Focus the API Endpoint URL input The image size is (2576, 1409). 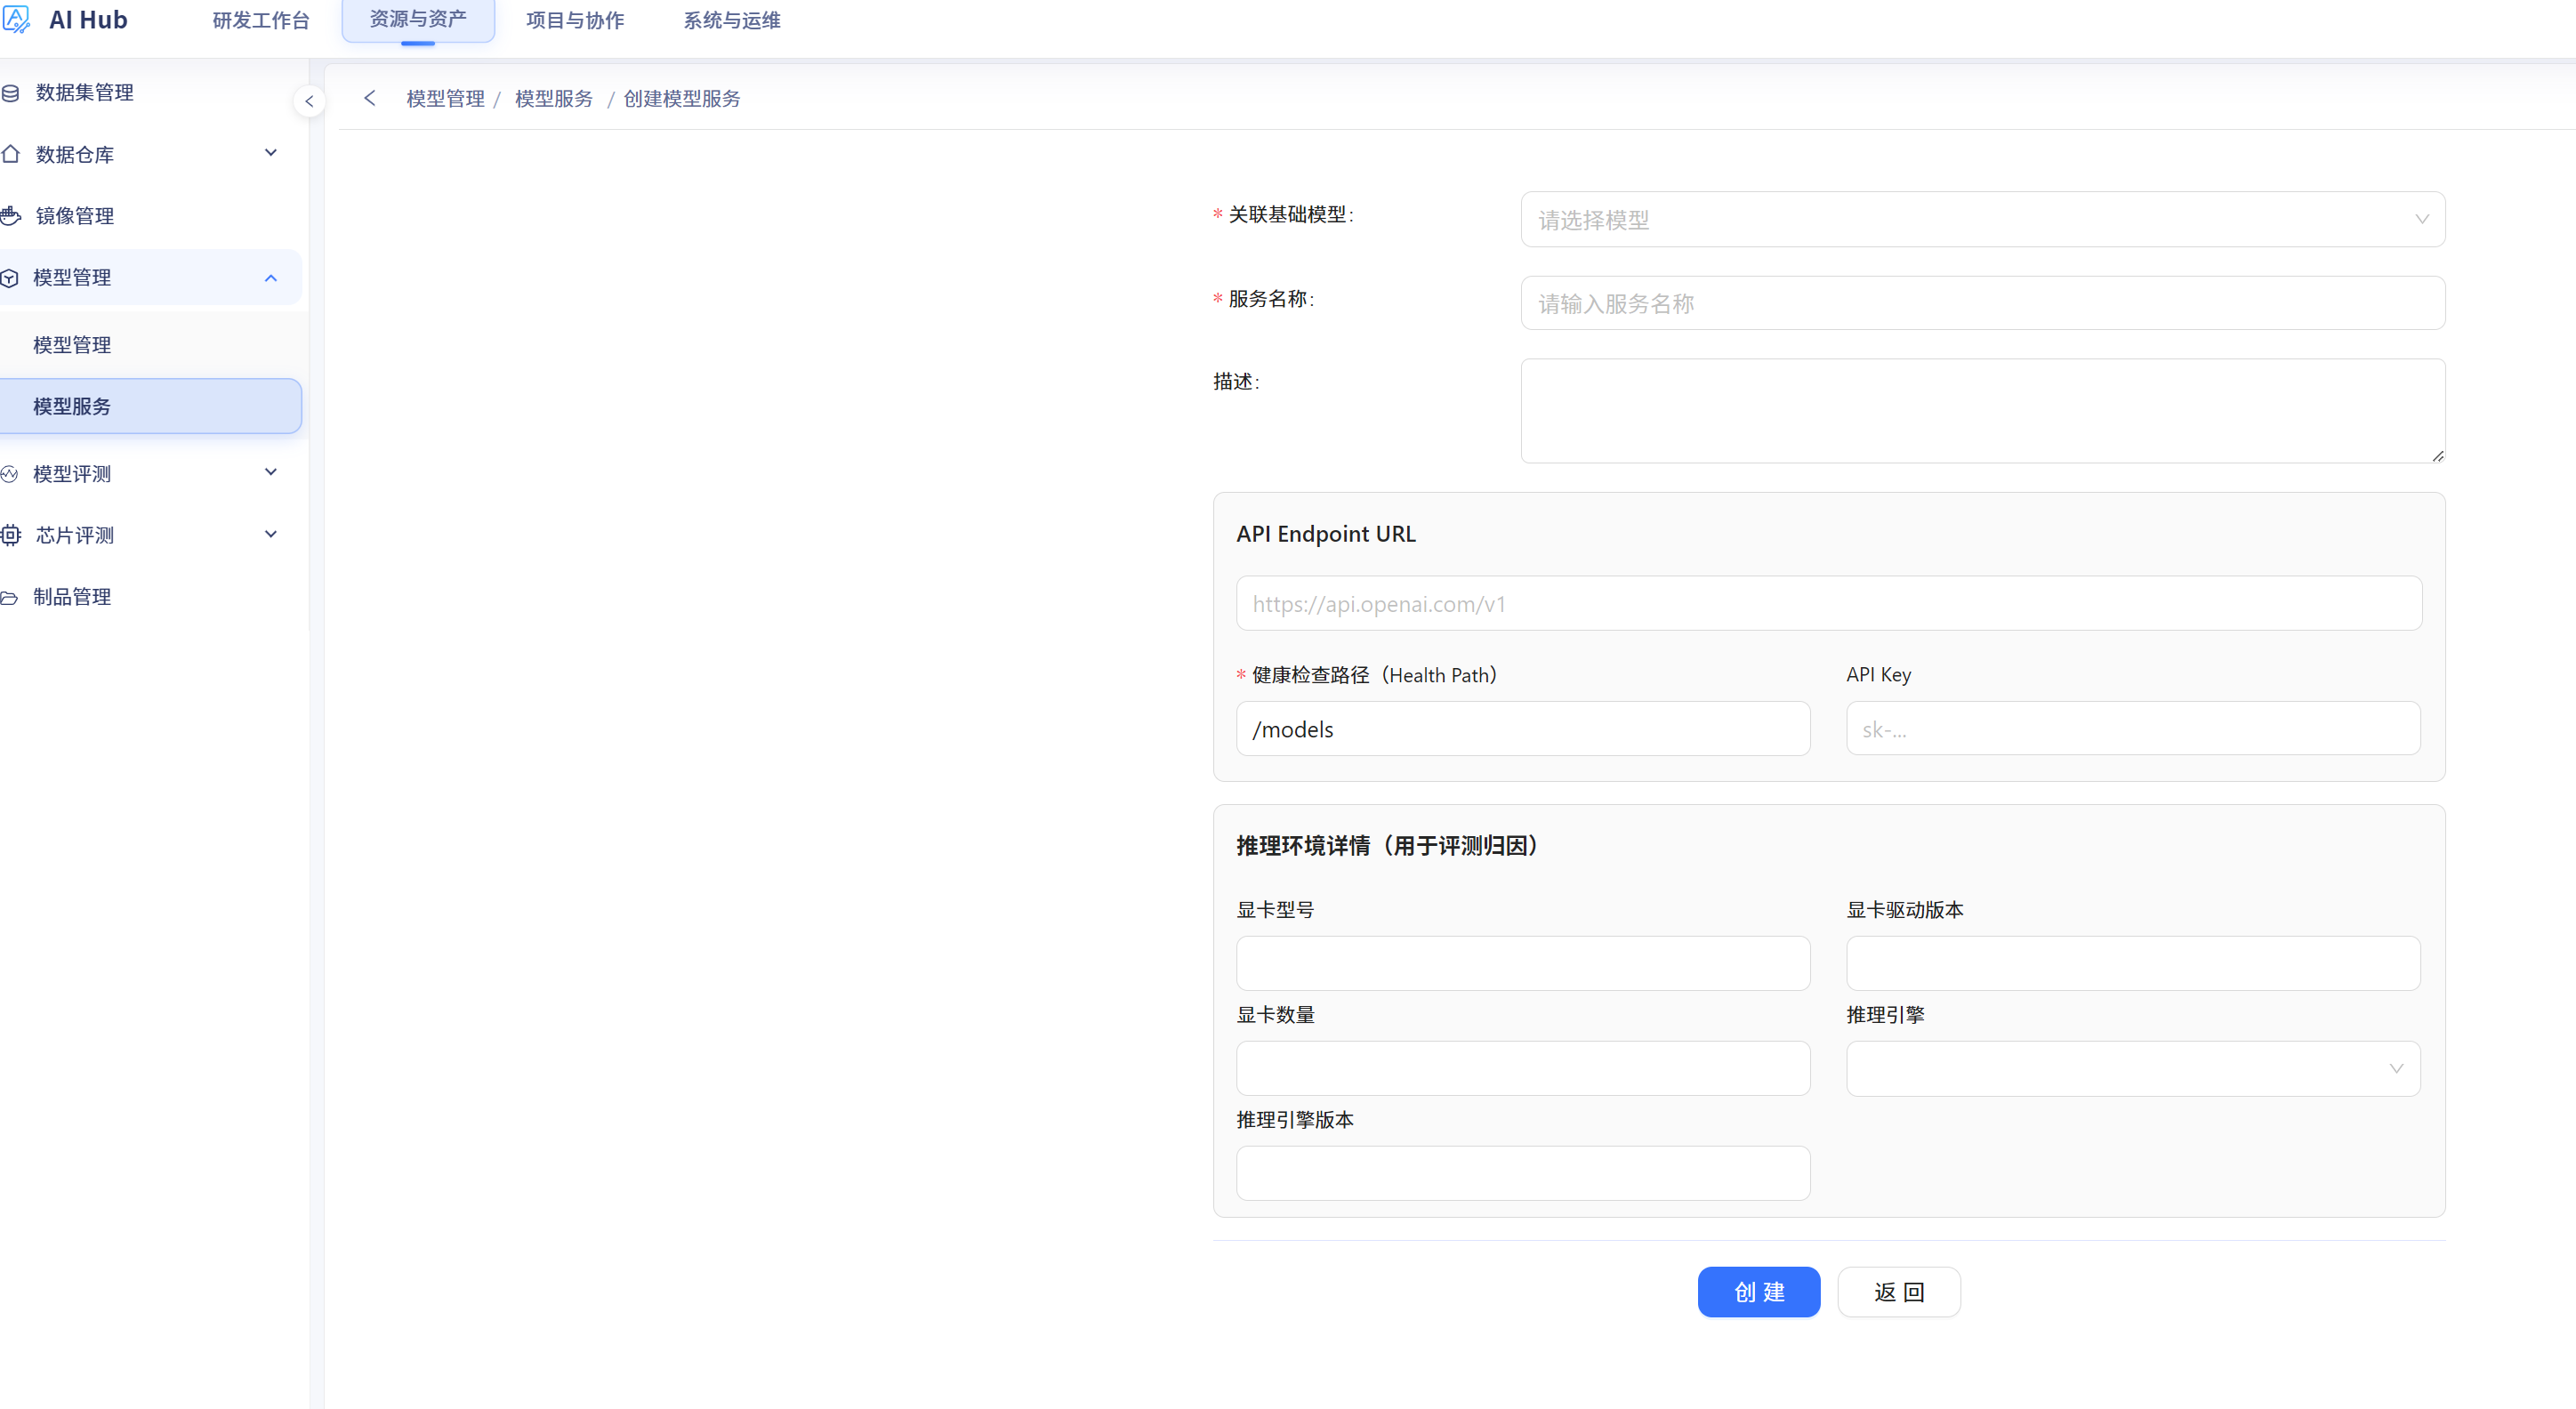(1828, 603)
